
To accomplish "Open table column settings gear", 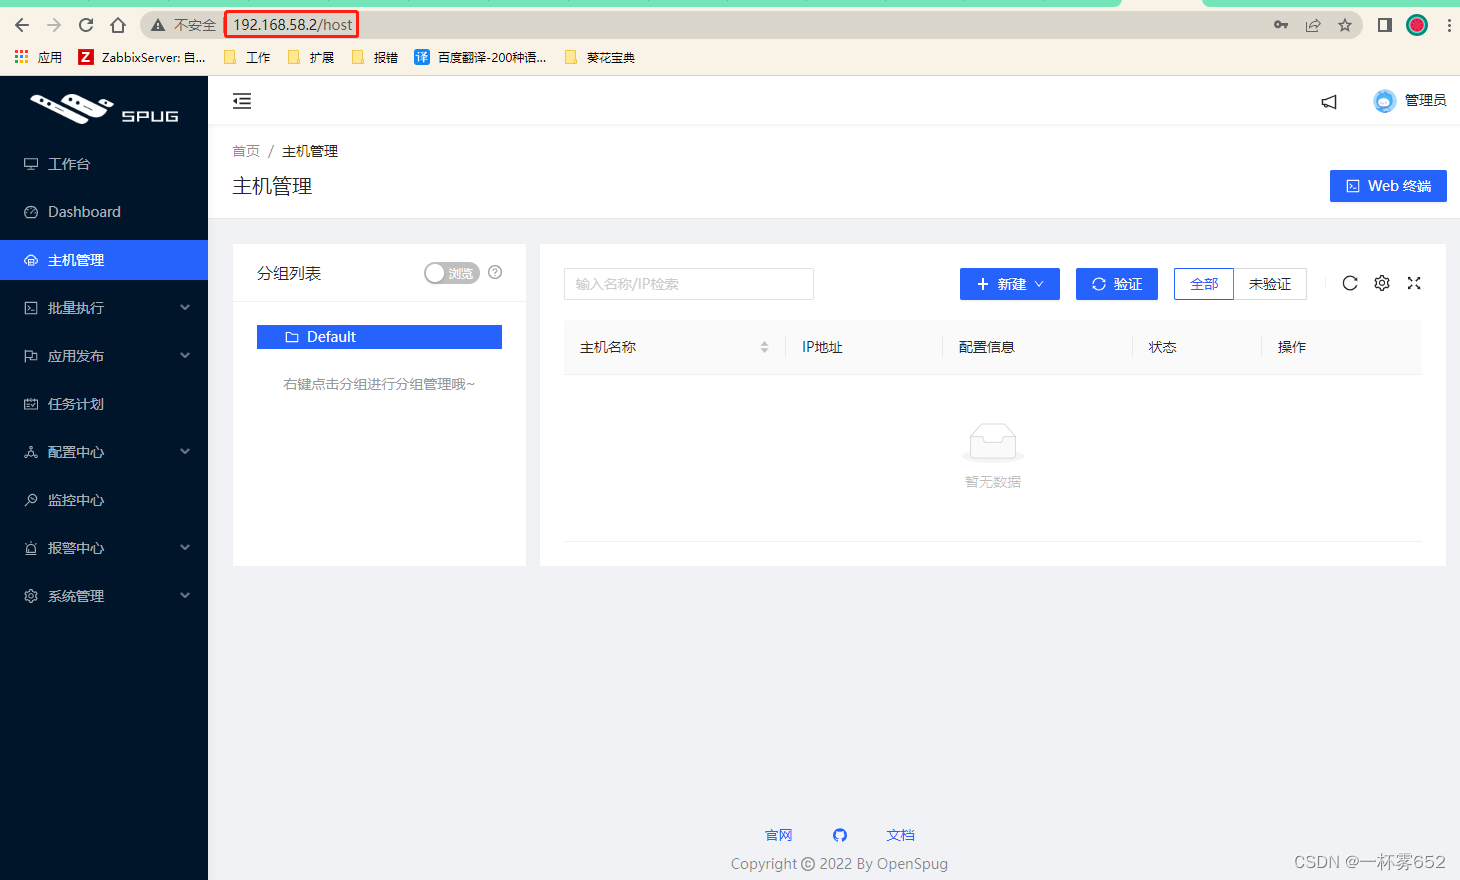I will point(1382,283).
